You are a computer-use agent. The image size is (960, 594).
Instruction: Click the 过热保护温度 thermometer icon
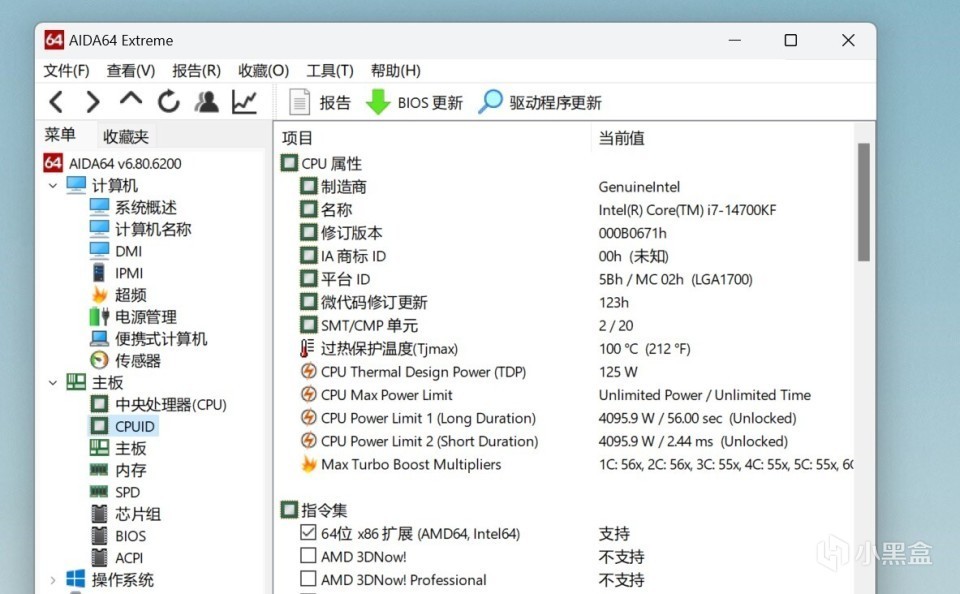coord(307,348)
